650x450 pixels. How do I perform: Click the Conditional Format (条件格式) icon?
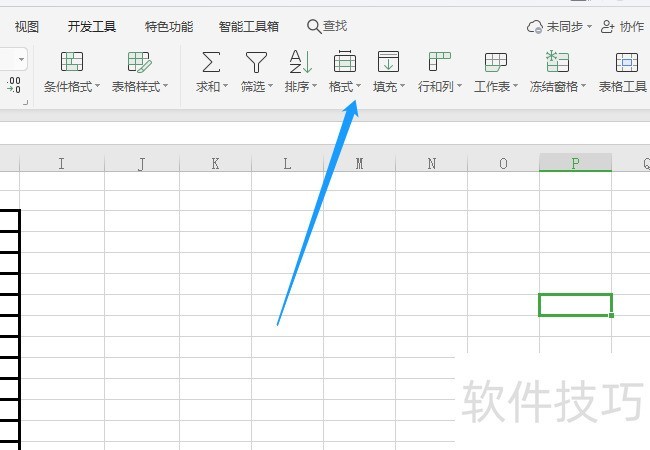pos(72,62)
